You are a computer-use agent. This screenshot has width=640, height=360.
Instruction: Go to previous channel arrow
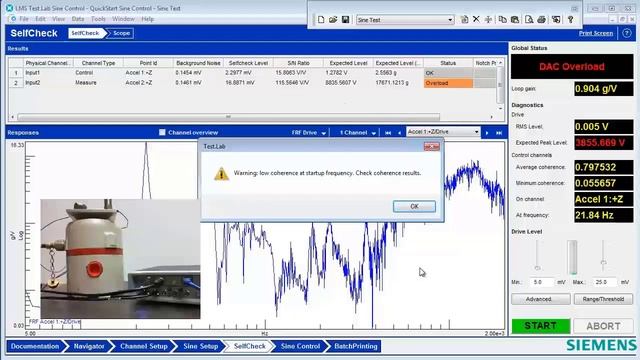point(400,133)
